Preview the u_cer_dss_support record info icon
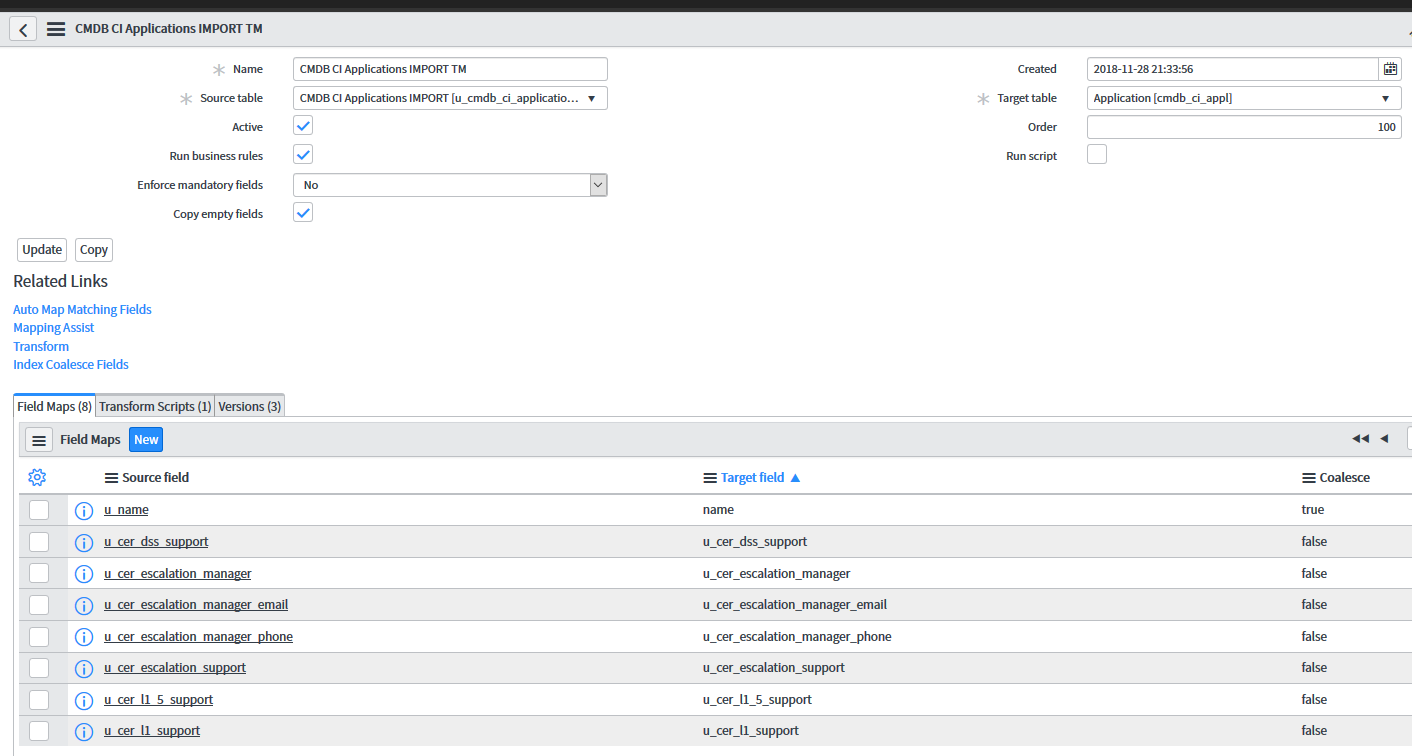 (85, 542)
